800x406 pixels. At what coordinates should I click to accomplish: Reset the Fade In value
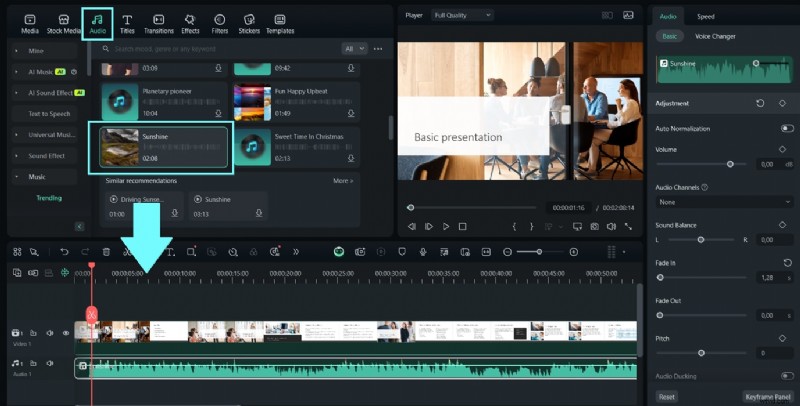tap(788, 263)
